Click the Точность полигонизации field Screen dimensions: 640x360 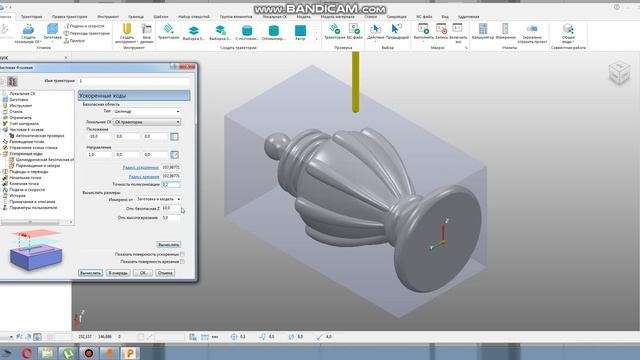[x=171, y=184]
